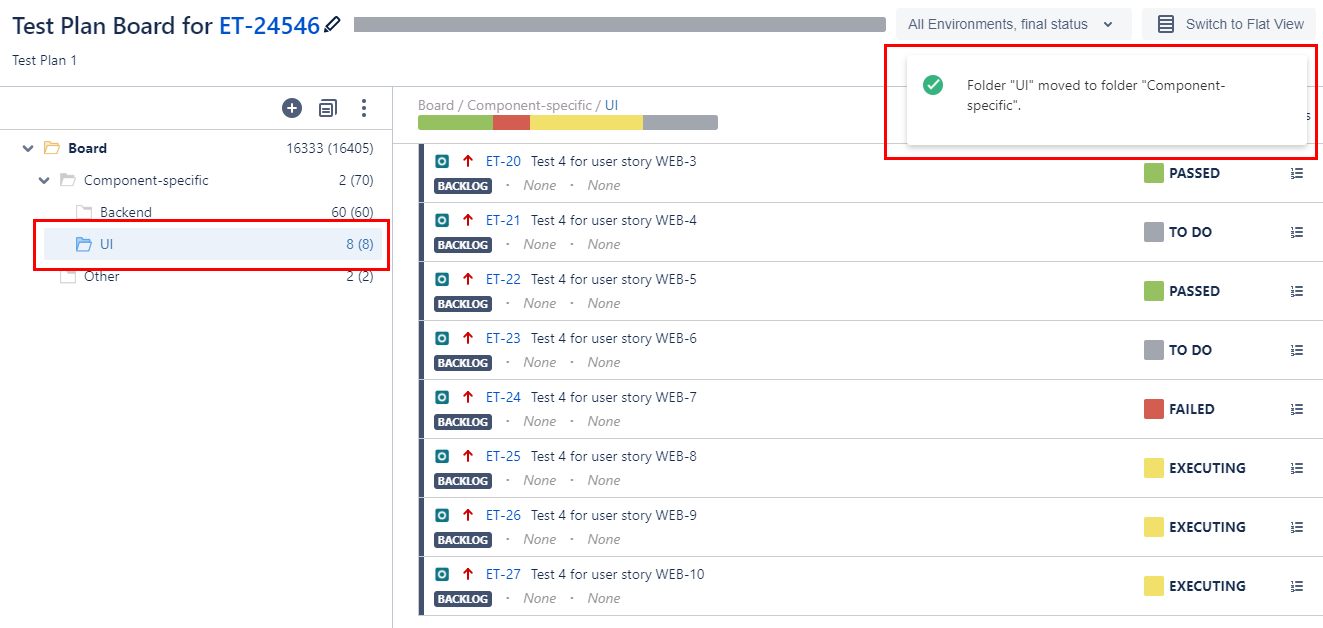Open issue link ET-24

[503, 397]
